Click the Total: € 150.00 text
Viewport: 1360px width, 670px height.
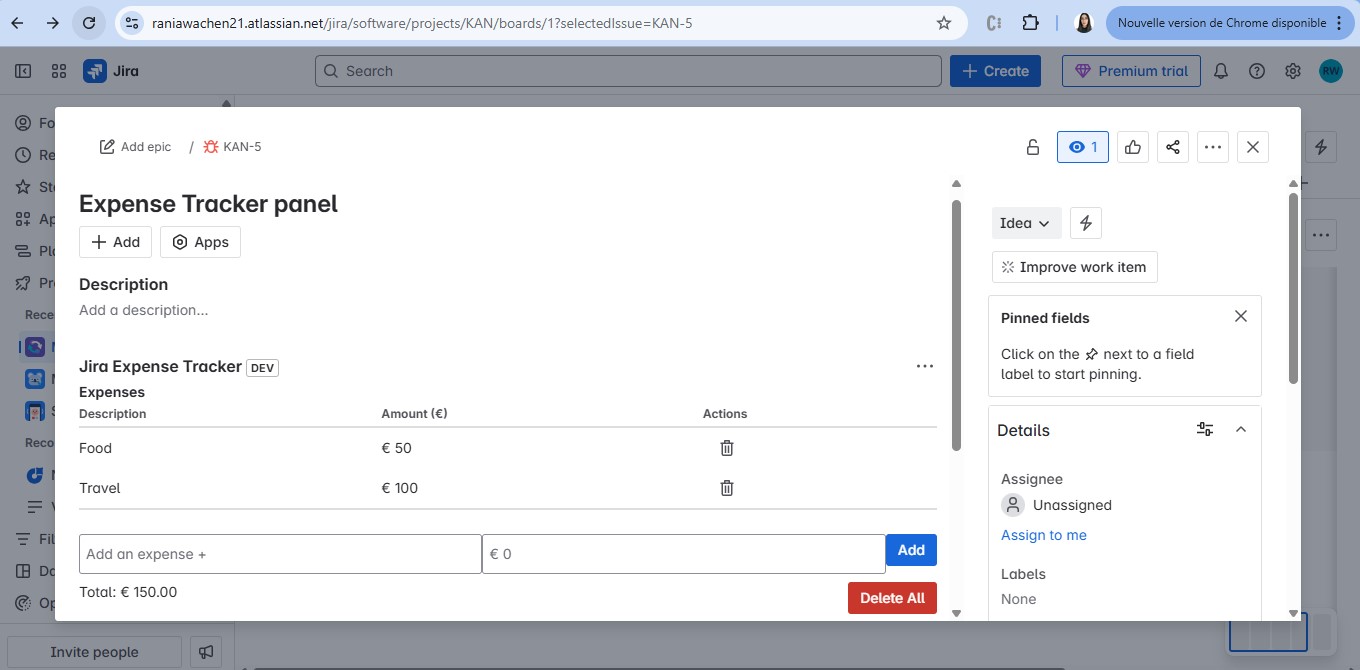[x=128, y=592]
